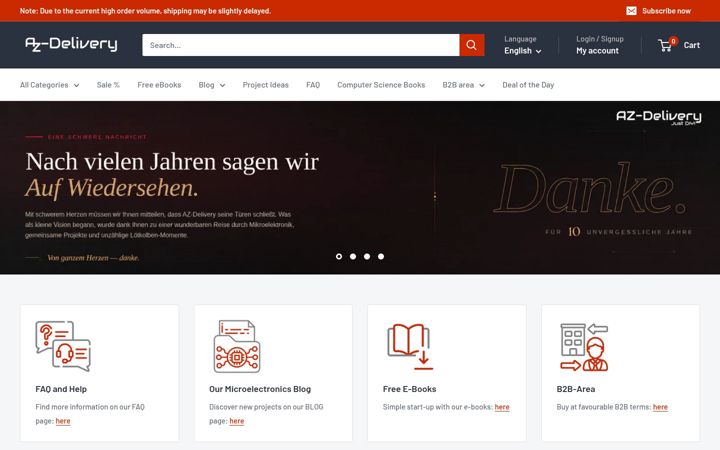
Task: Open the FAQ navigation item
Action: tap(313, 85)
